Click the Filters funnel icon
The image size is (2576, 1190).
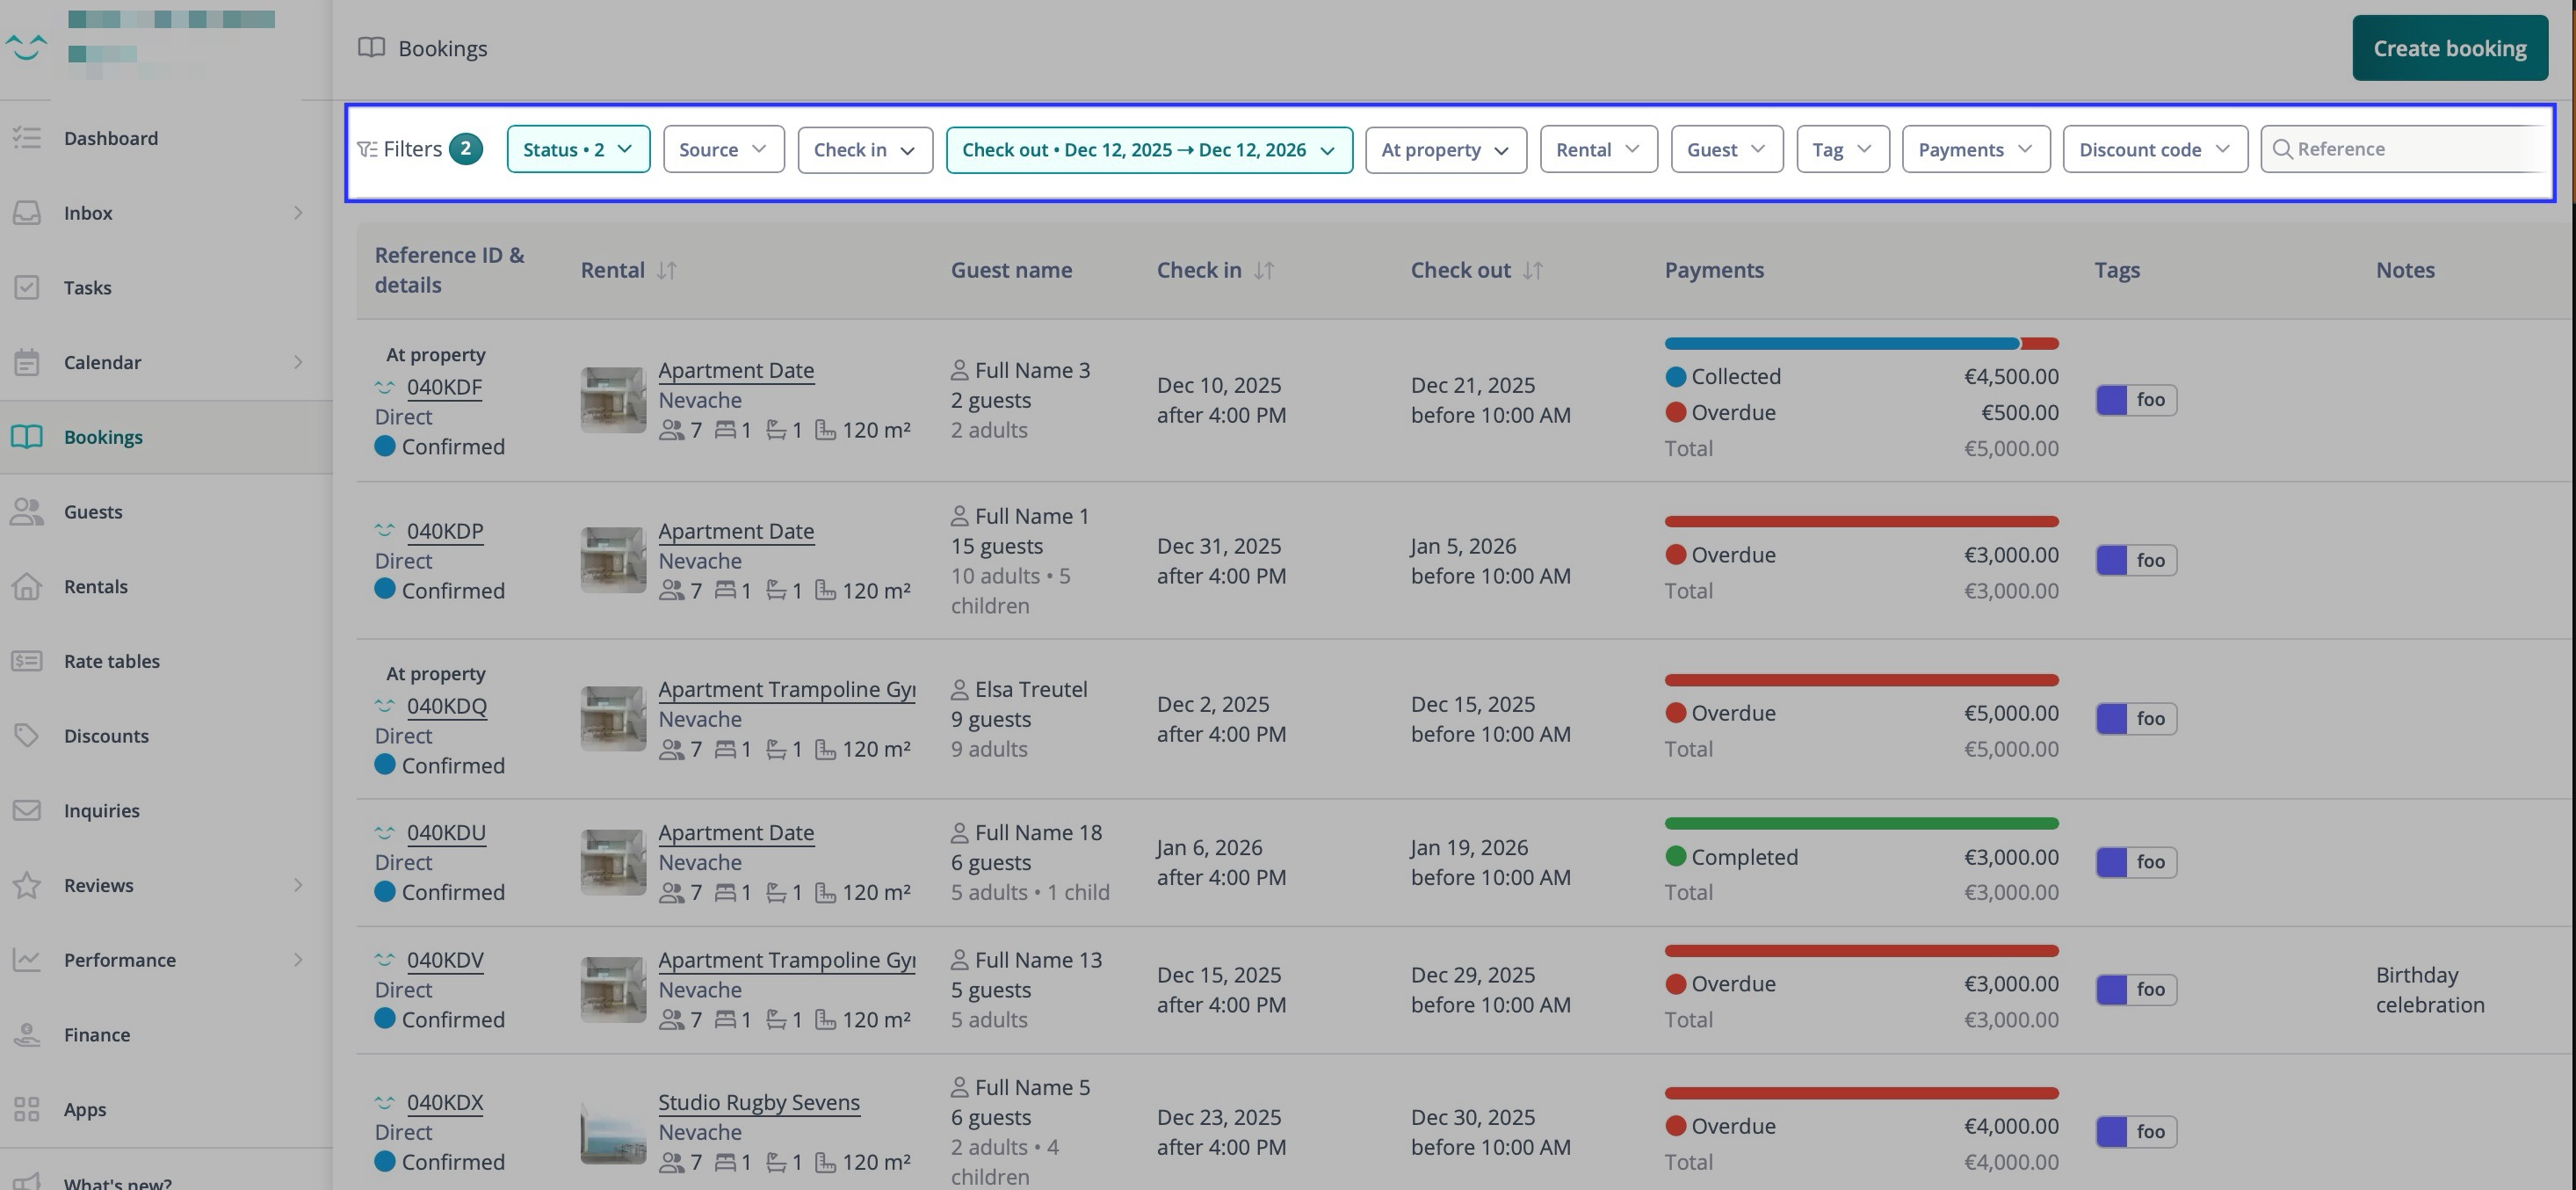tap(367, 150)
